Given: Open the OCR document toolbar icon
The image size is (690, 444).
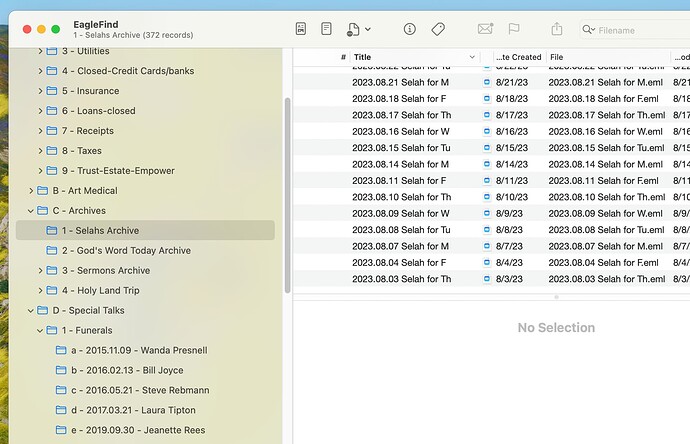Looking at the screenshot, I should coord(301,29).
